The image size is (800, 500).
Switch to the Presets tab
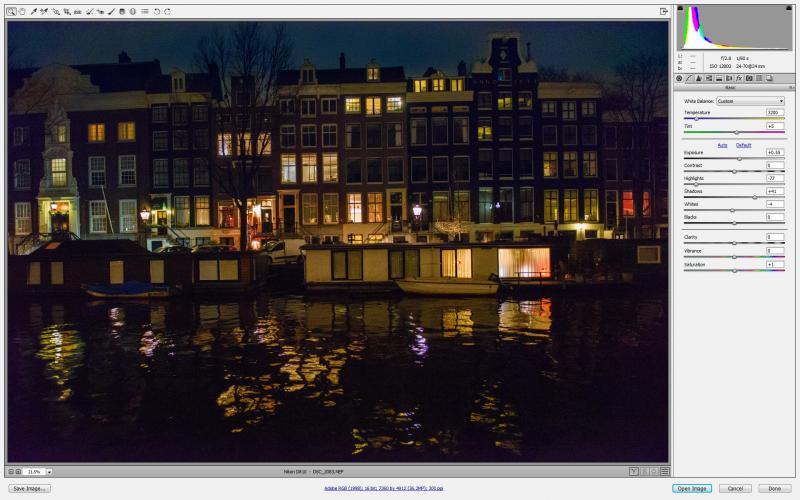click(x=759, y=78)
